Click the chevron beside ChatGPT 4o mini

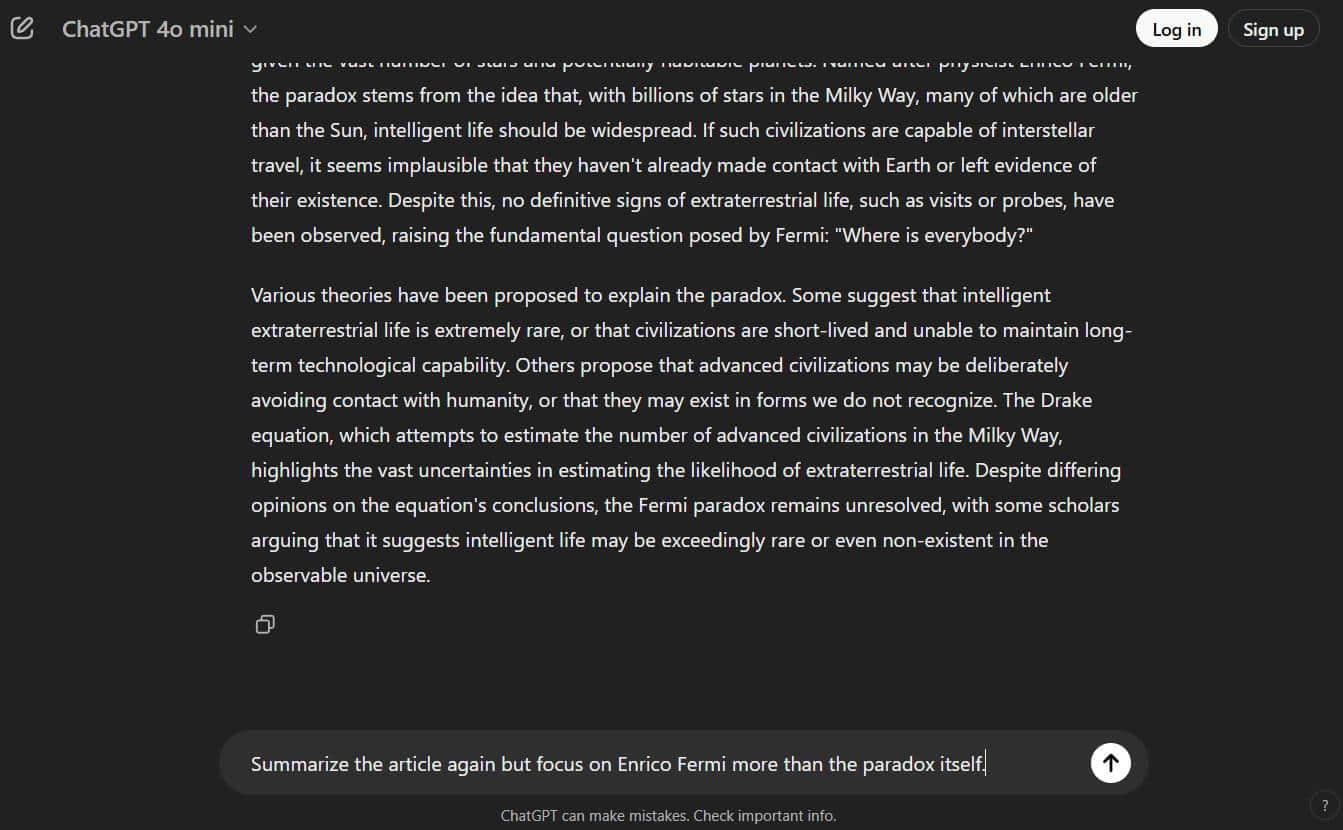250,30
